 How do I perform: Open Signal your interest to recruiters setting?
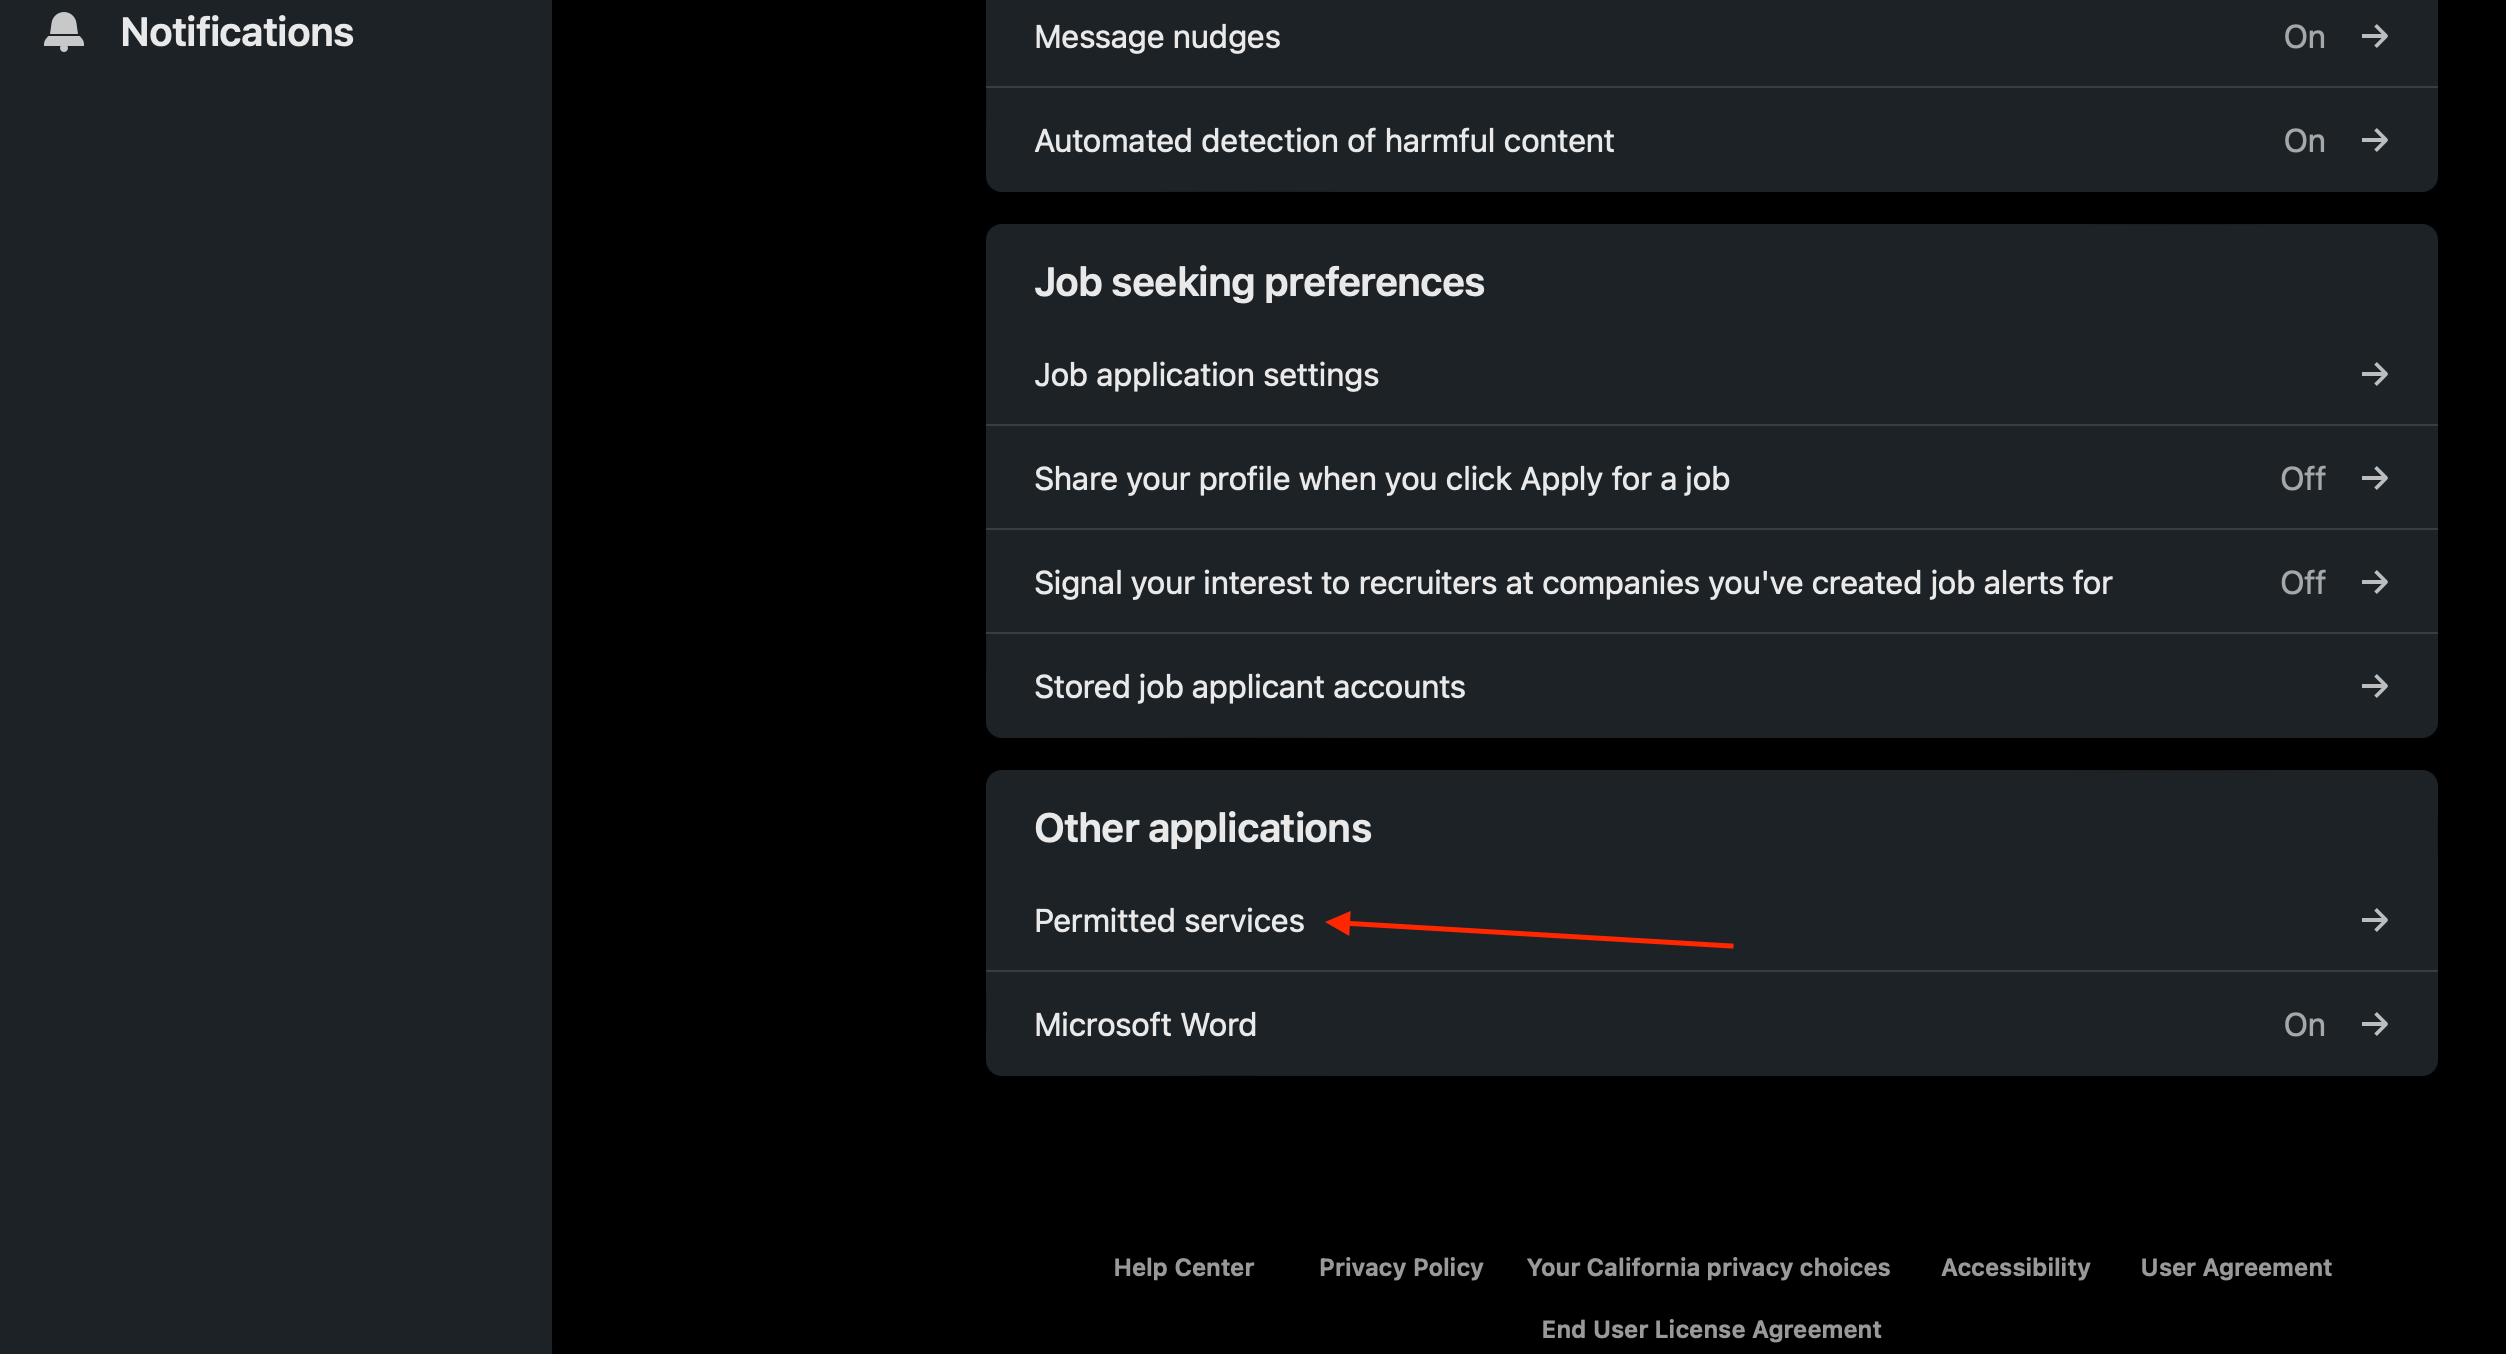pyautogui.click(x=1711, y=583)
